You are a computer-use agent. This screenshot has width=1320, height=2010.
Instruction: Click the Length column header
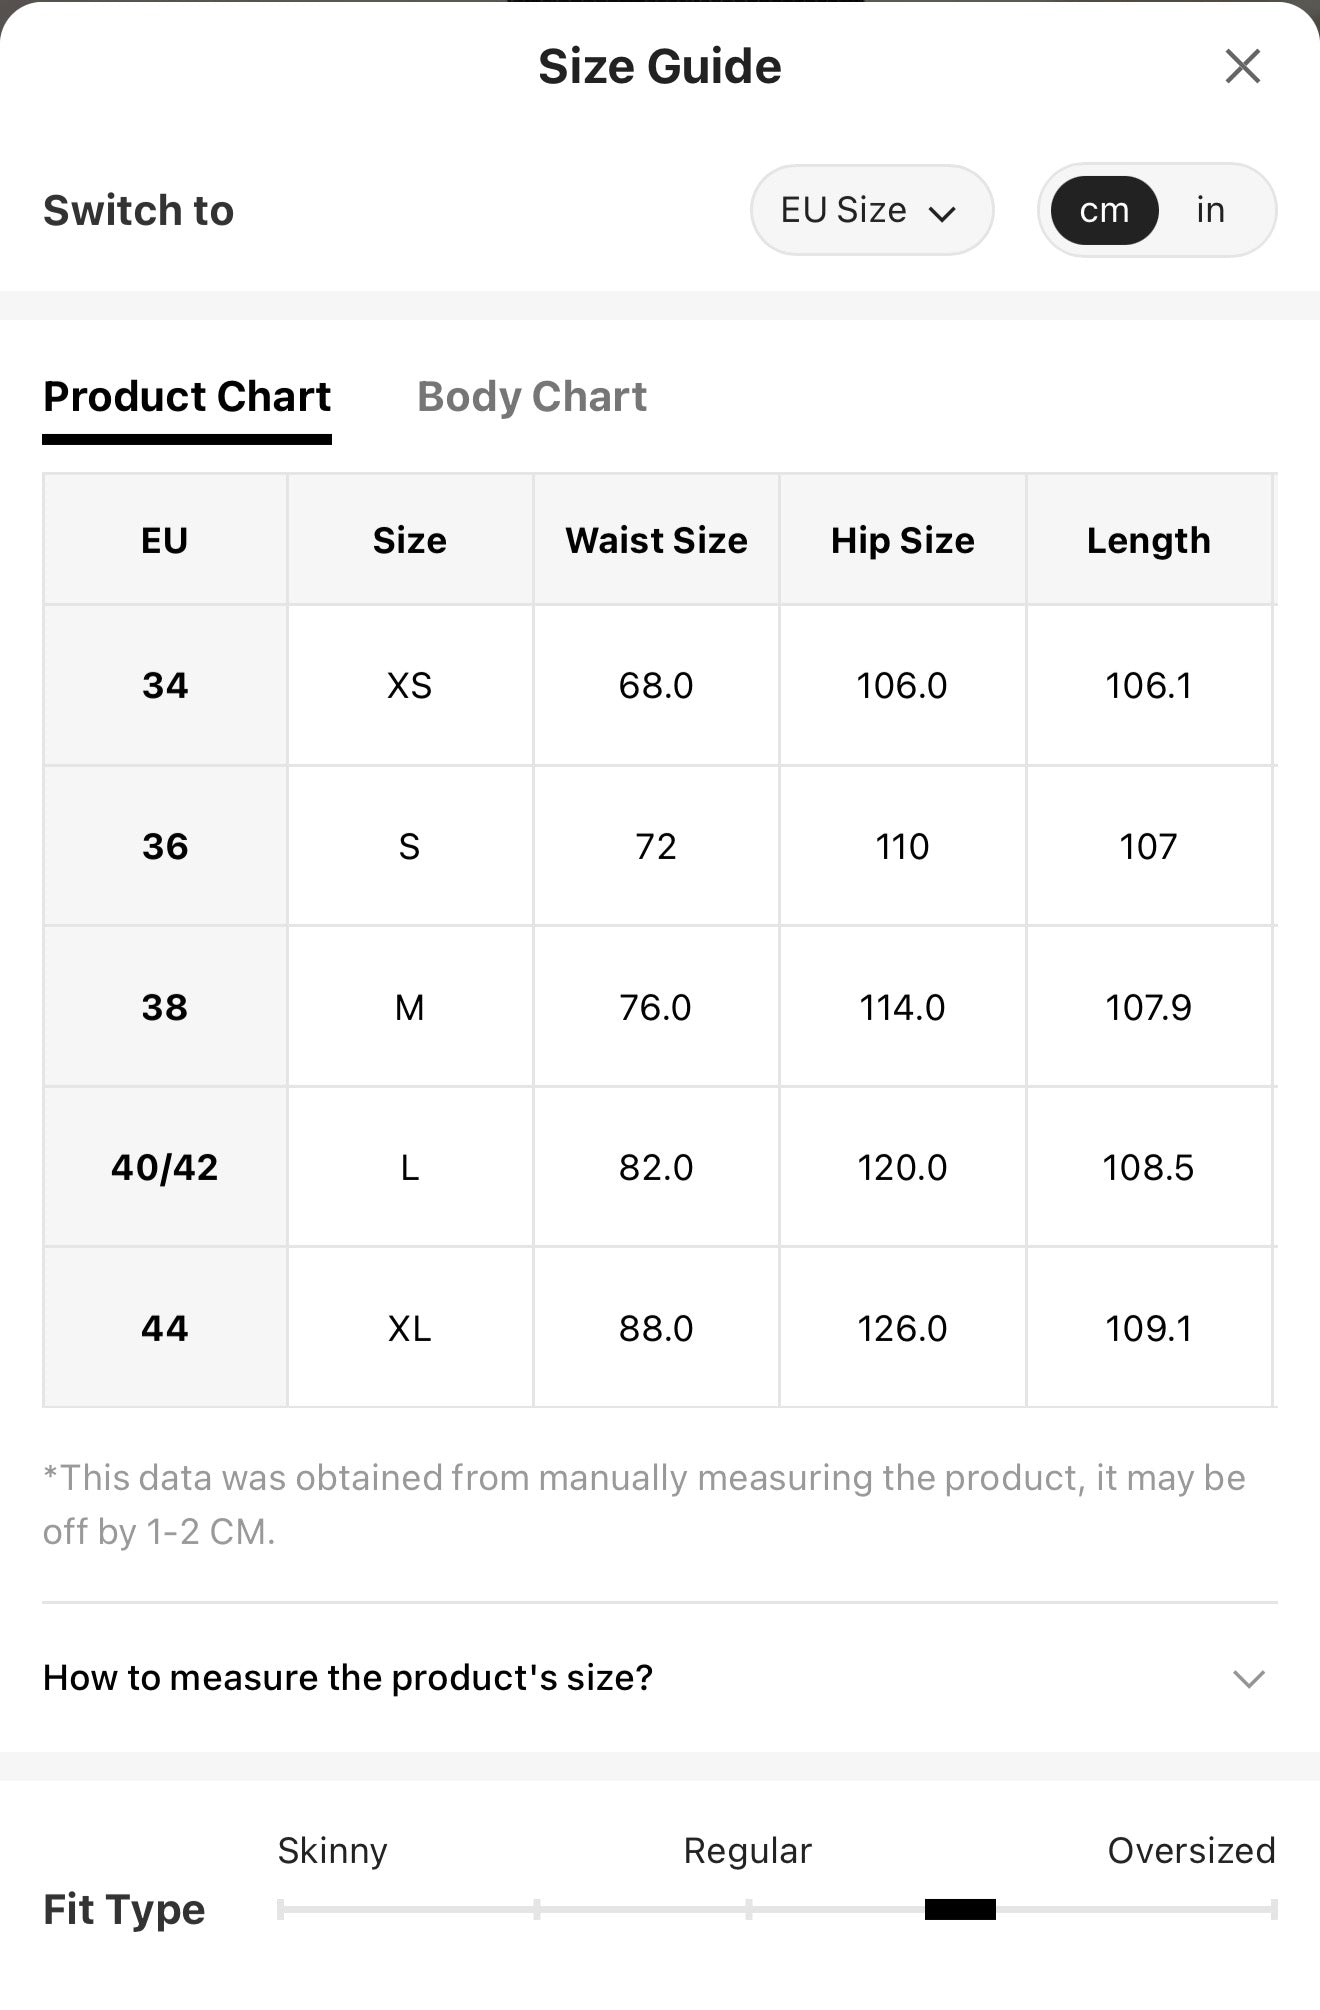click(x=1149, y=540)
